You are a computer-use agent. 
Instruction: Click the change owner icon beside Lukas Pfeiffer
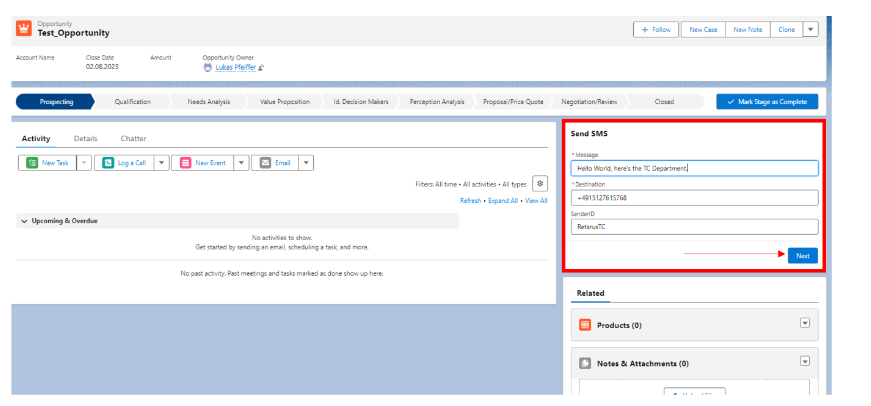click(x=261, y=68)
